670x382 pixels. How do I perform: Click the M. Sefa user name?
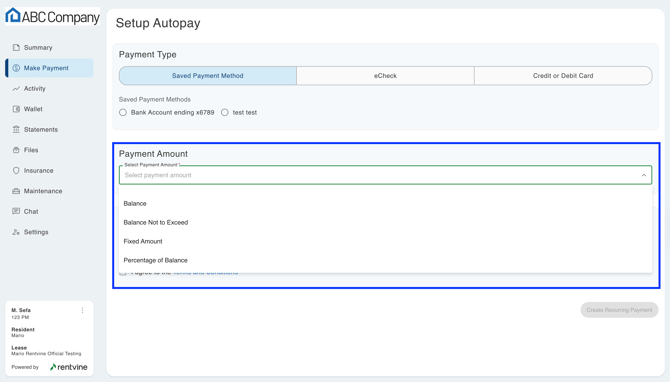(21, 310)
